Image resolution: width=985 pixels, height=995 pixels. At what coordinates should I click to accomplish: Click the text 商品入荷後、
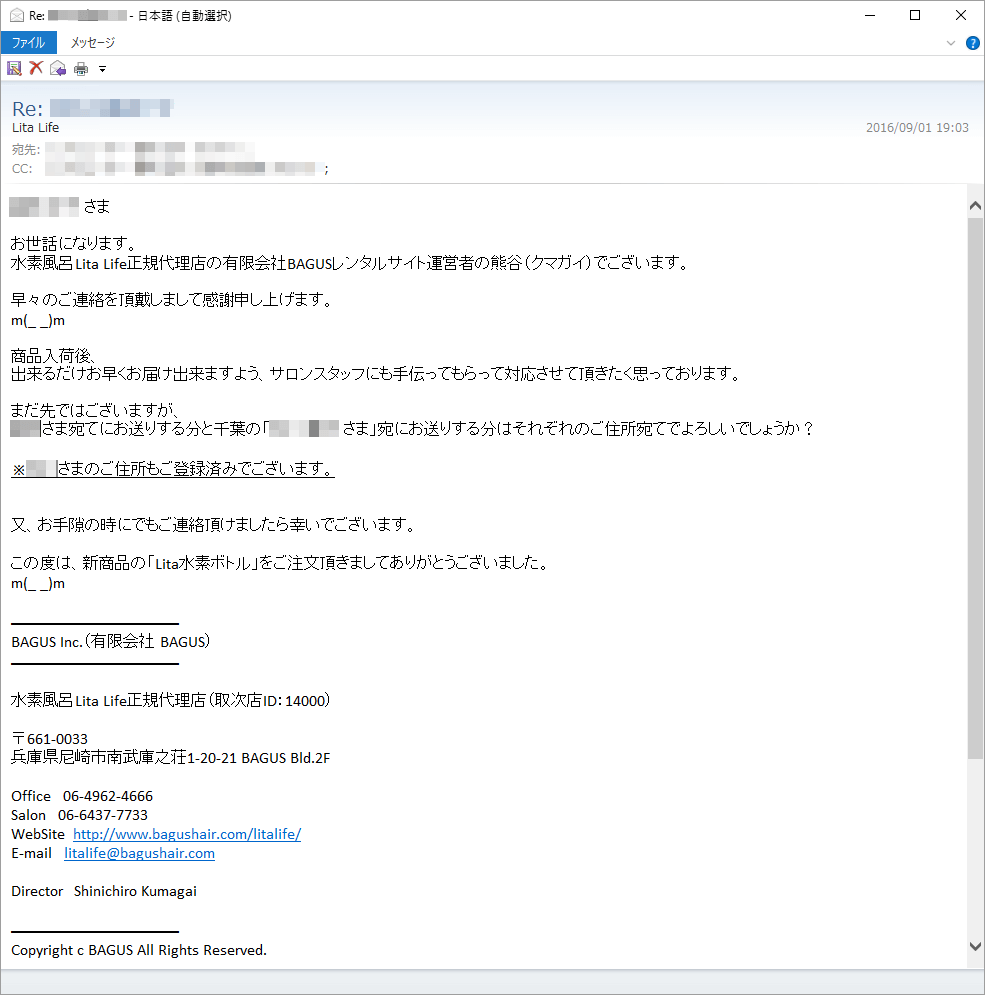pos(53,355)
